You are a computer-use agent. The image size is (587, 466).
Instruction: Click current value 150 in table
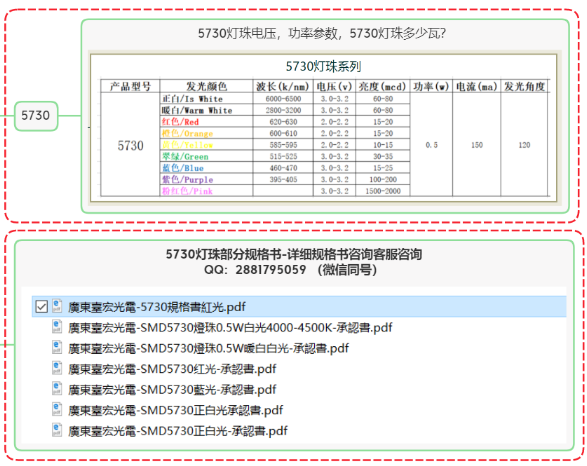477,145
